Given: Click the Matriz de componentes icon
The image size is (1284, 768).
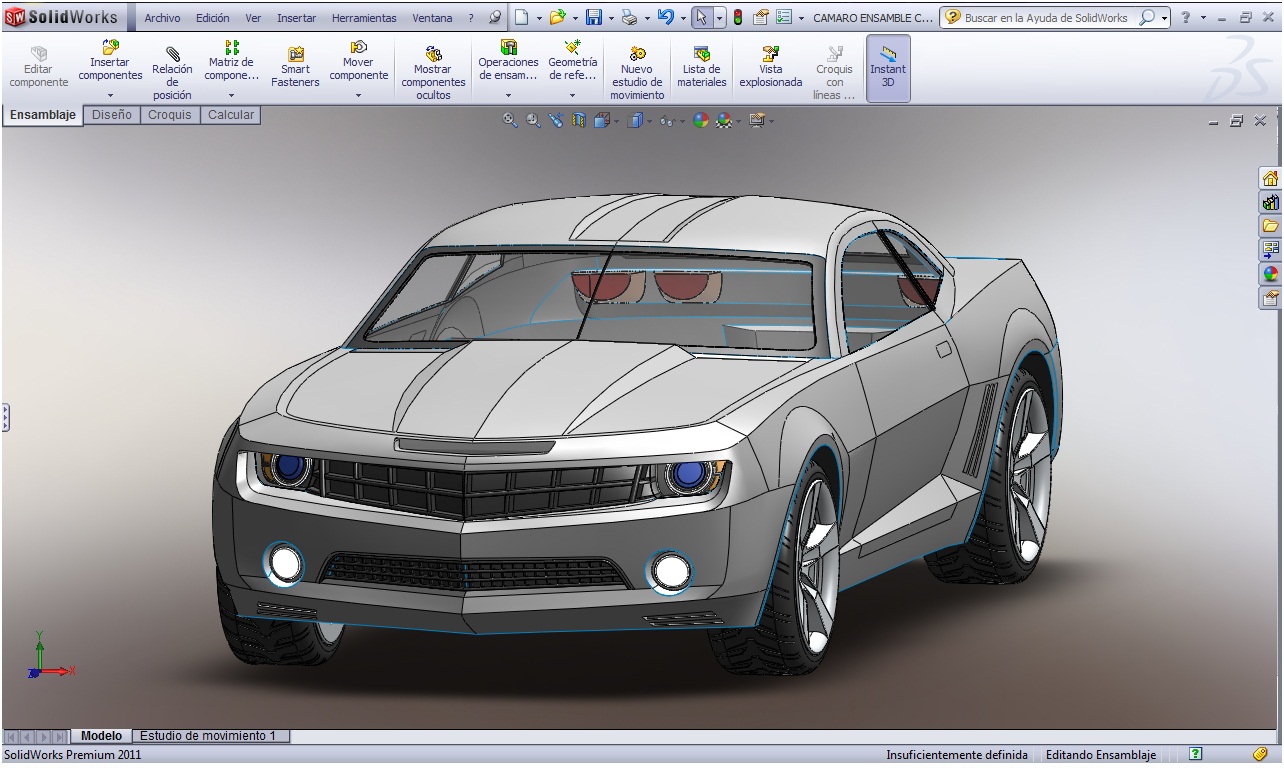Looking at the screenshot, I should (x=232, y=47).
